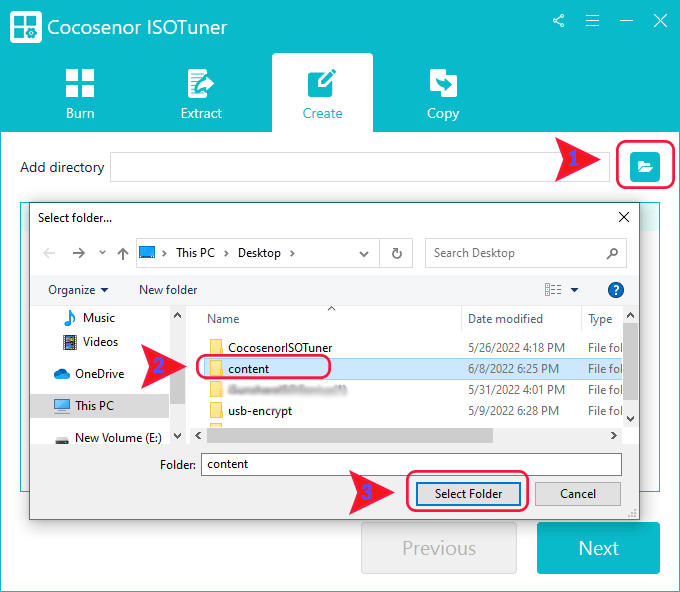Switch to the Extract tab
This screenshot has width=680, height=592.
pos(201,94)
